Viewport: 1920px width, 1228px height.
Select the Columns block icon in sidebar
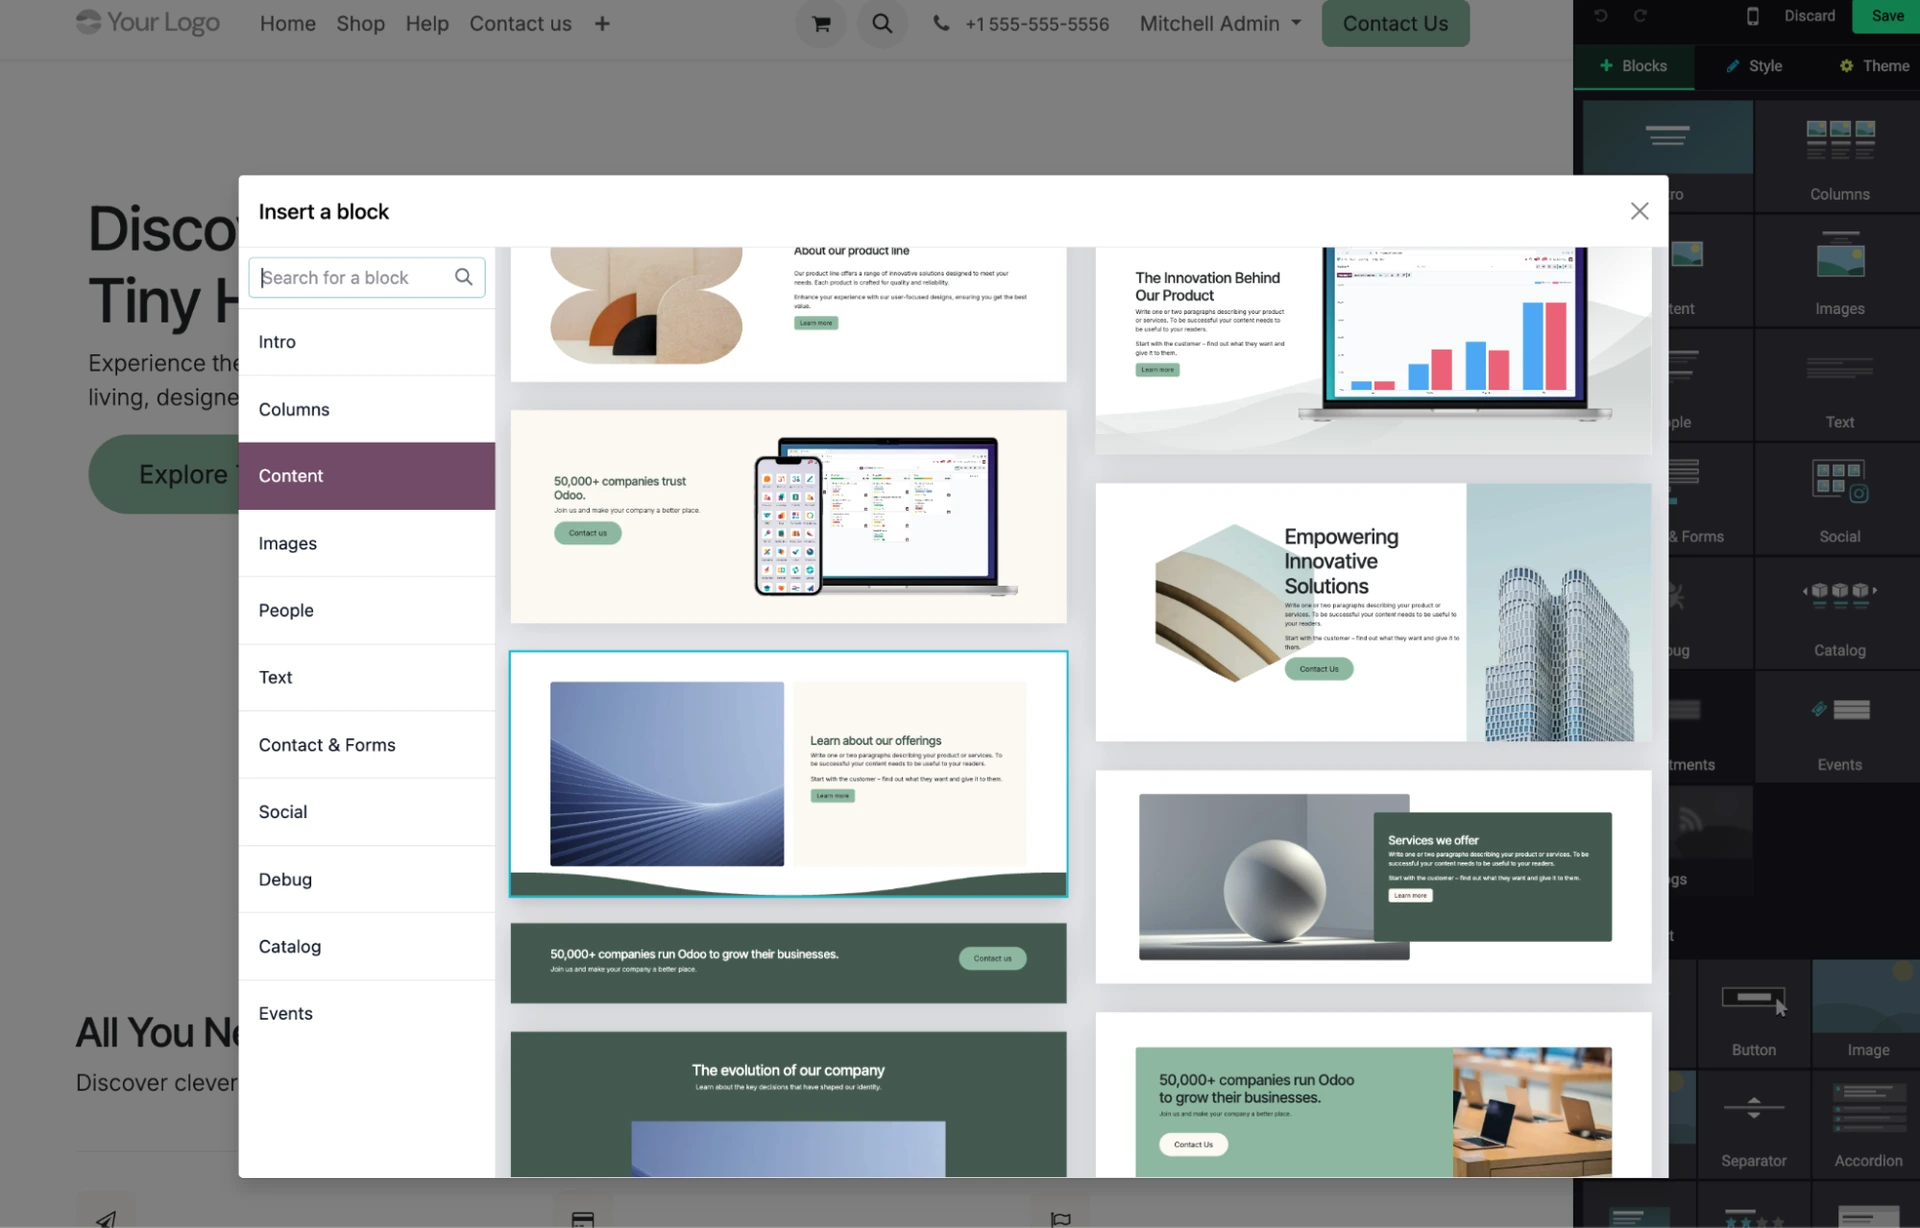[1839, 157]
